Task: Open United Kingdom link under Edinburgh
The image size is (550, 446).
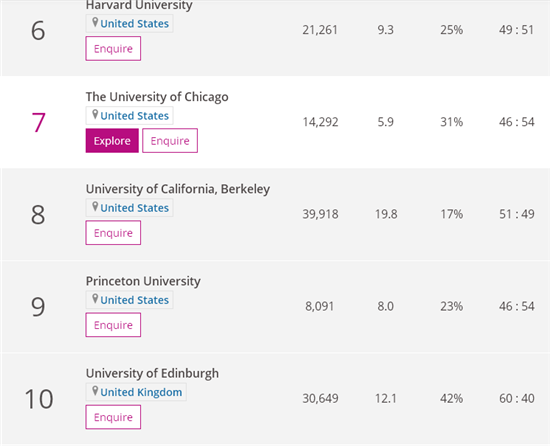Action: point(141,392)
